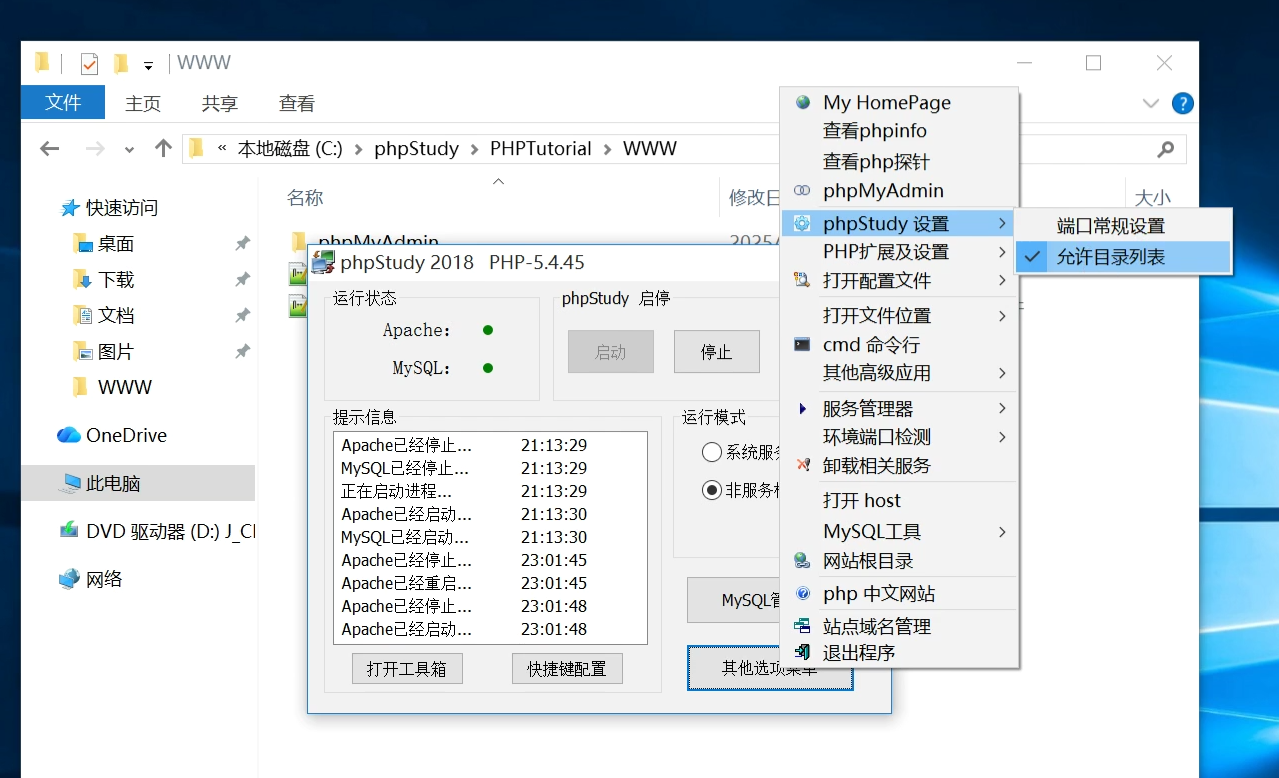
Task: Click the terminal icon beside cmd 命令行
Action: [802, 344]
